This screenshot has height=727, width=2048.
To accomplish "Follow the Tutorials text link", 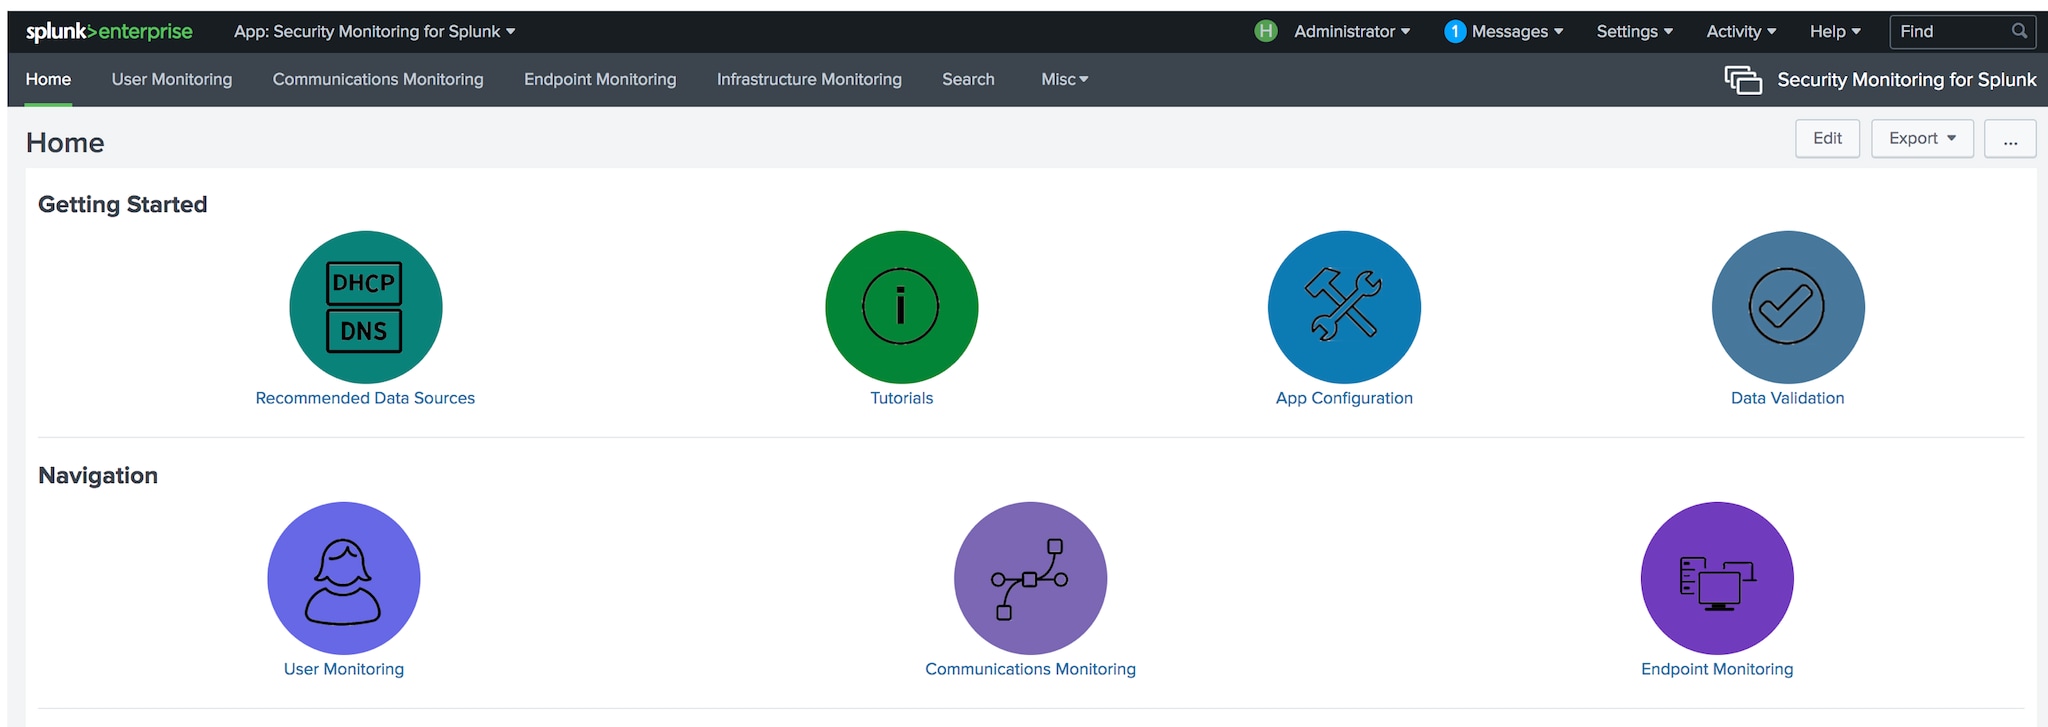I will click(x=902, y=398).
